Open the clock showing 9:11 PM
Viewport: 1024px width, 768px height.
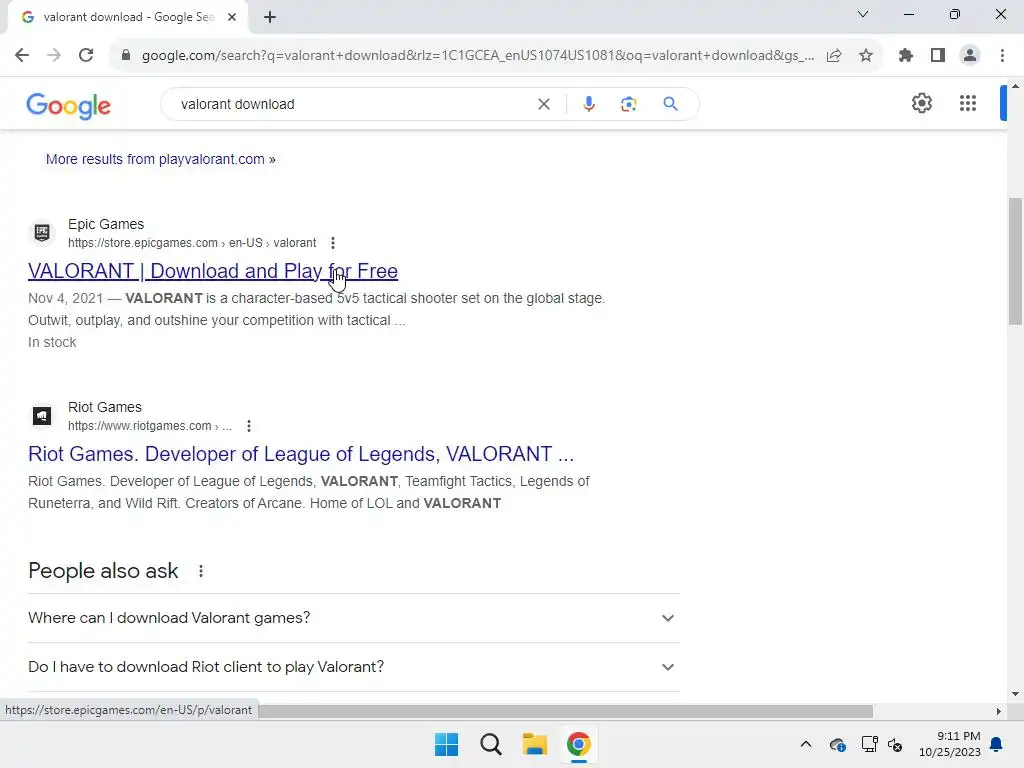tap(950, 744)
